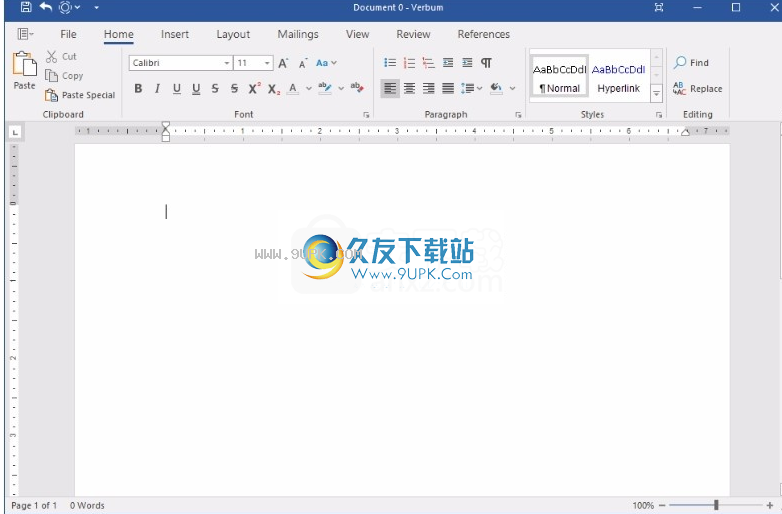Click the Save icon in title bar
The width and height of the screenshot is (782, 514).
[x=26, y=7]
